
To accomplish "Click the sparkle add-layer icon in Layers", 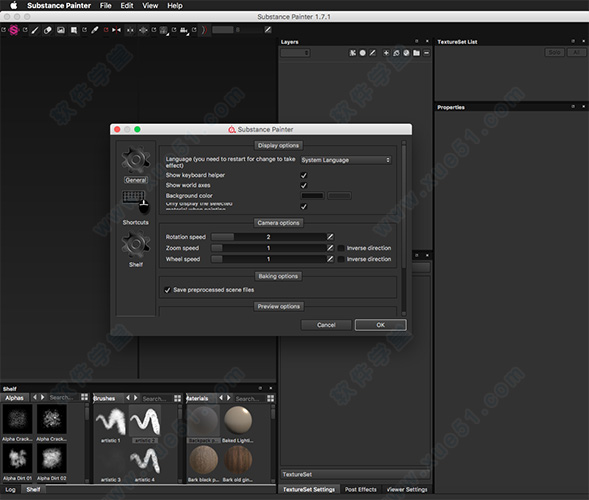I will tap(386, 53).
